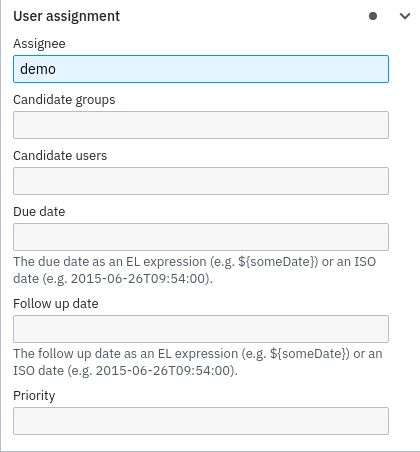Screen dimensions: 420x452
Task: Collapse the User assignment section chevron
Action: [x=405, y=16]
